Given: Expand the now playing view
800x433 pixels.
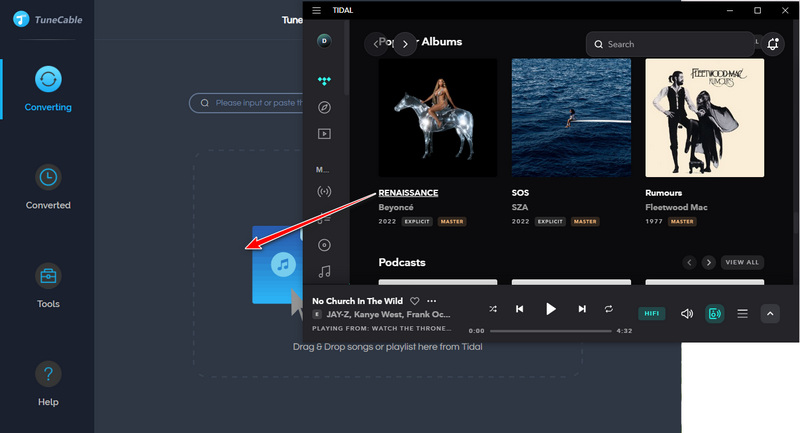Looking at the screenshot, I should [x=770, y=314].
